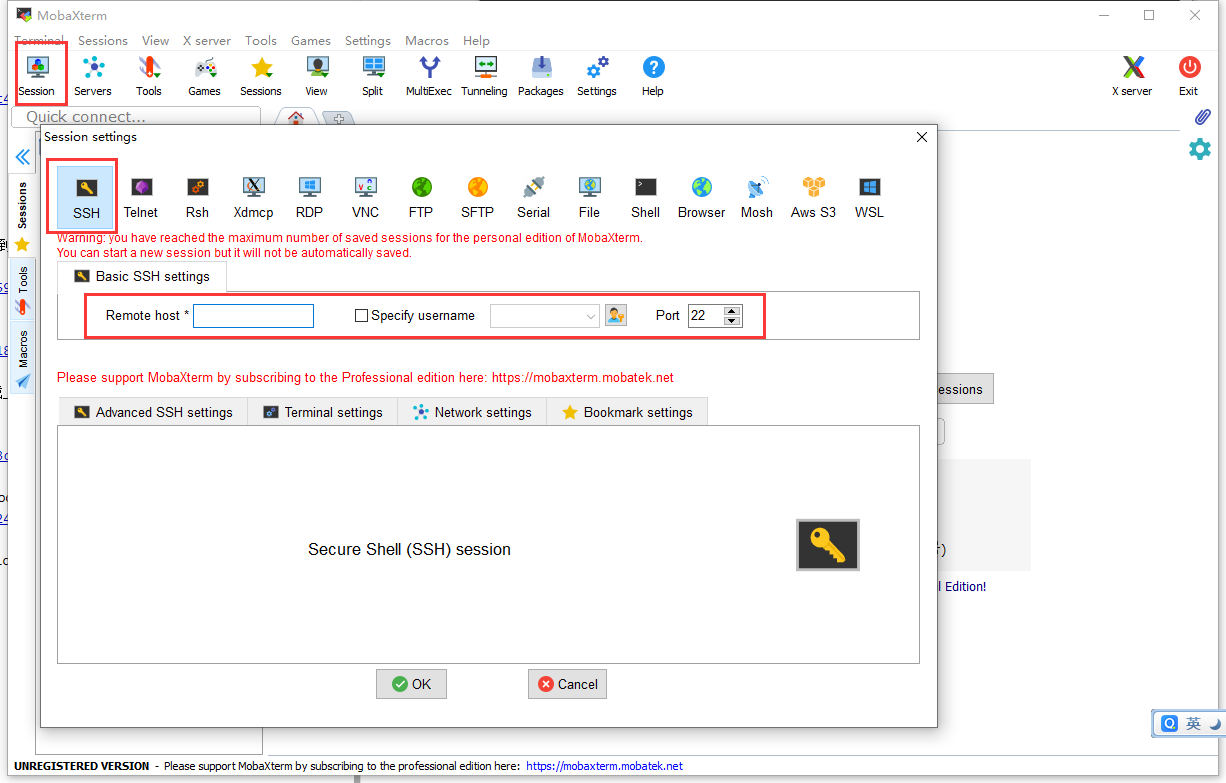1226x783 pixels.
Task: Start the X server toolbar icon
Action: (x=1132, y=75)
